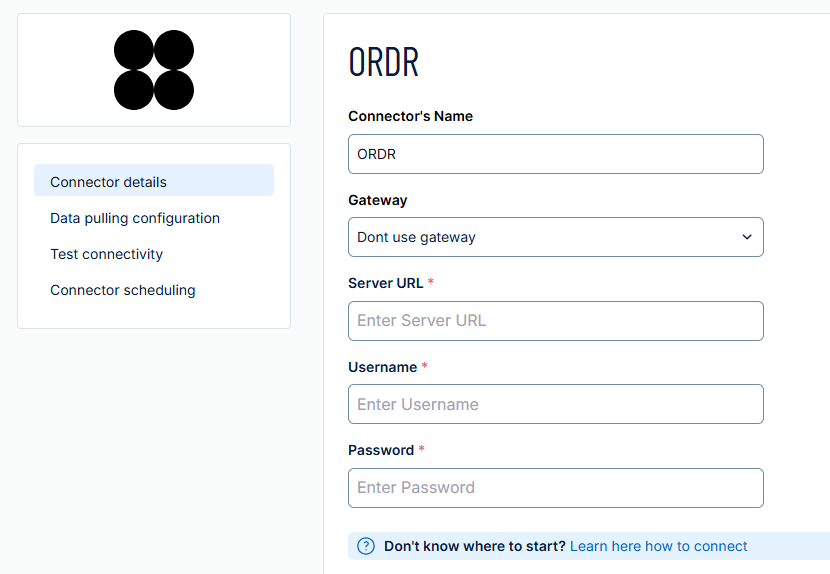Click the "Don't know where to start?" text
The height and width of the screenshot is (574, 830).
click(474, 546)
